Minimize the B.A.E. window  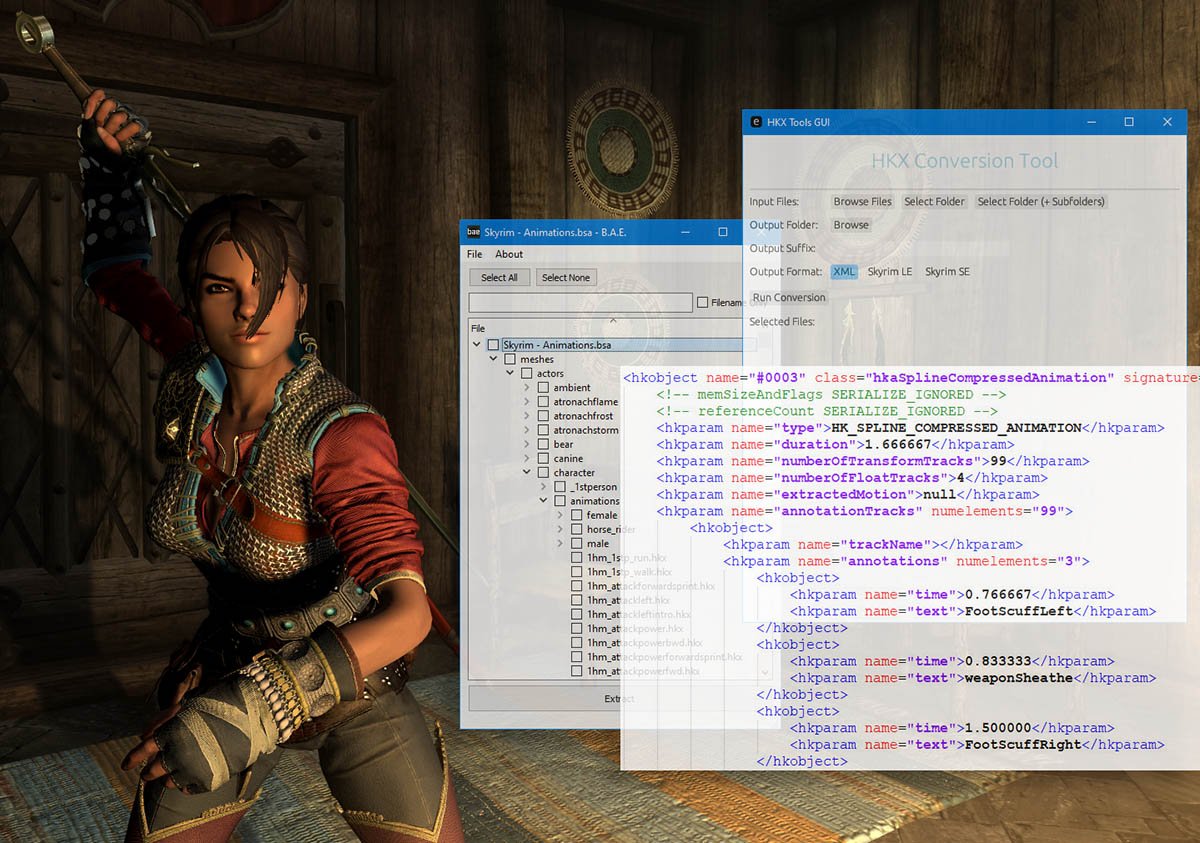(686, 232)
